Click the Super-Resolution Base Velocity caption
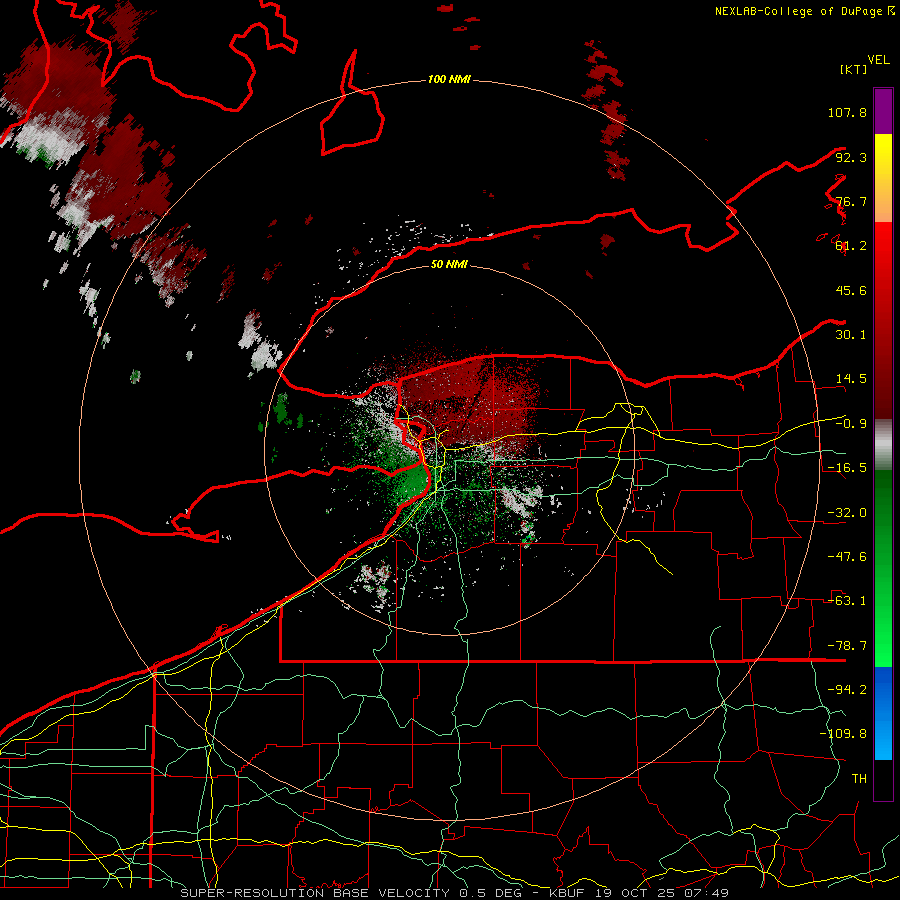The image size is (900, 900). point(454,893)
